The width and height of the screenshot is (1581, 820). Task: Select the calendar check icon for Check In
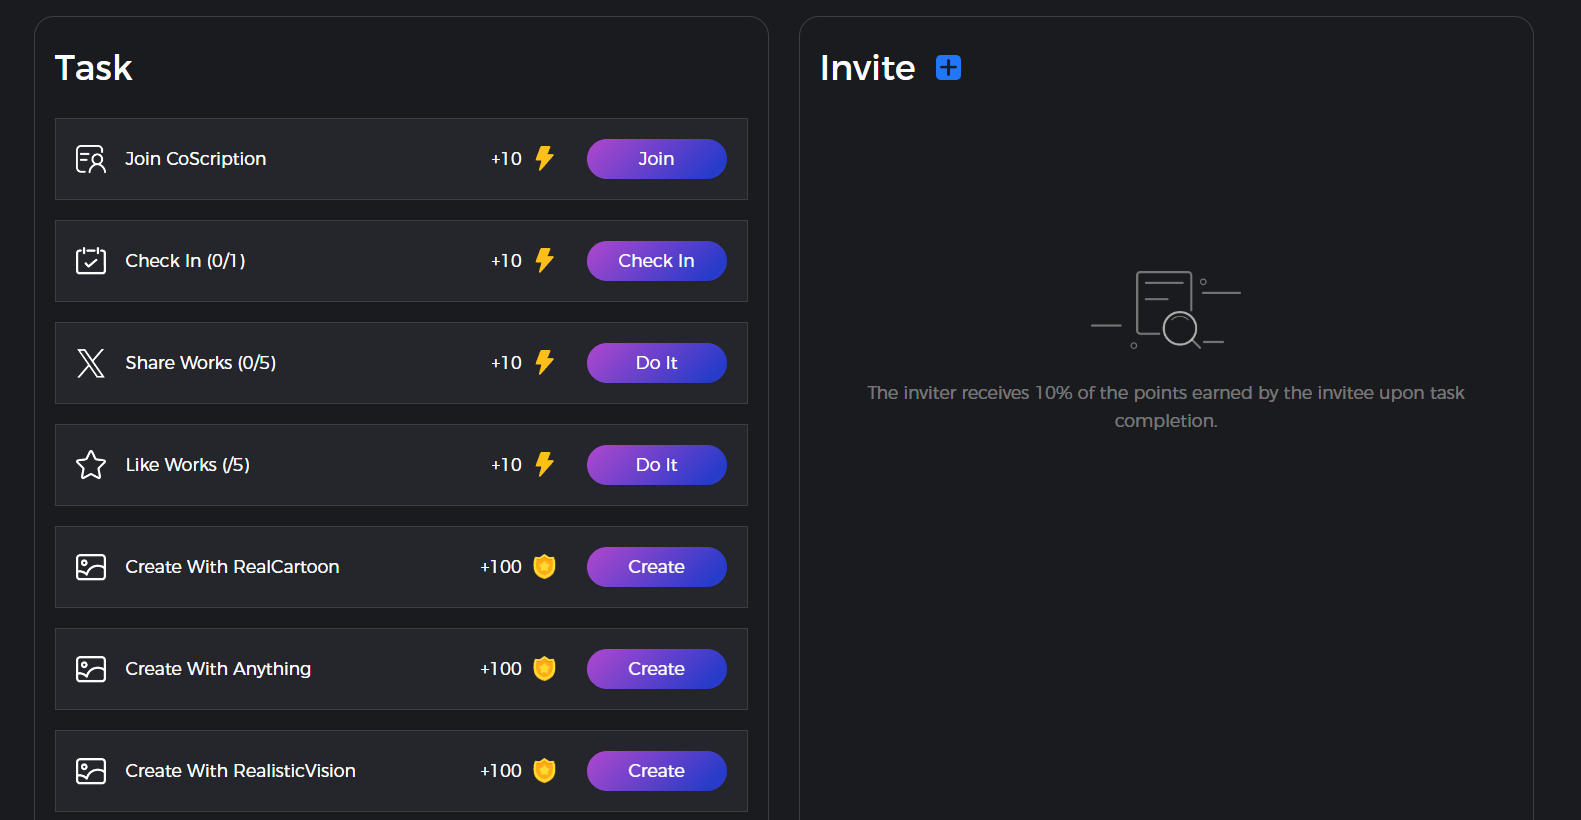click(x=90, y=260)
